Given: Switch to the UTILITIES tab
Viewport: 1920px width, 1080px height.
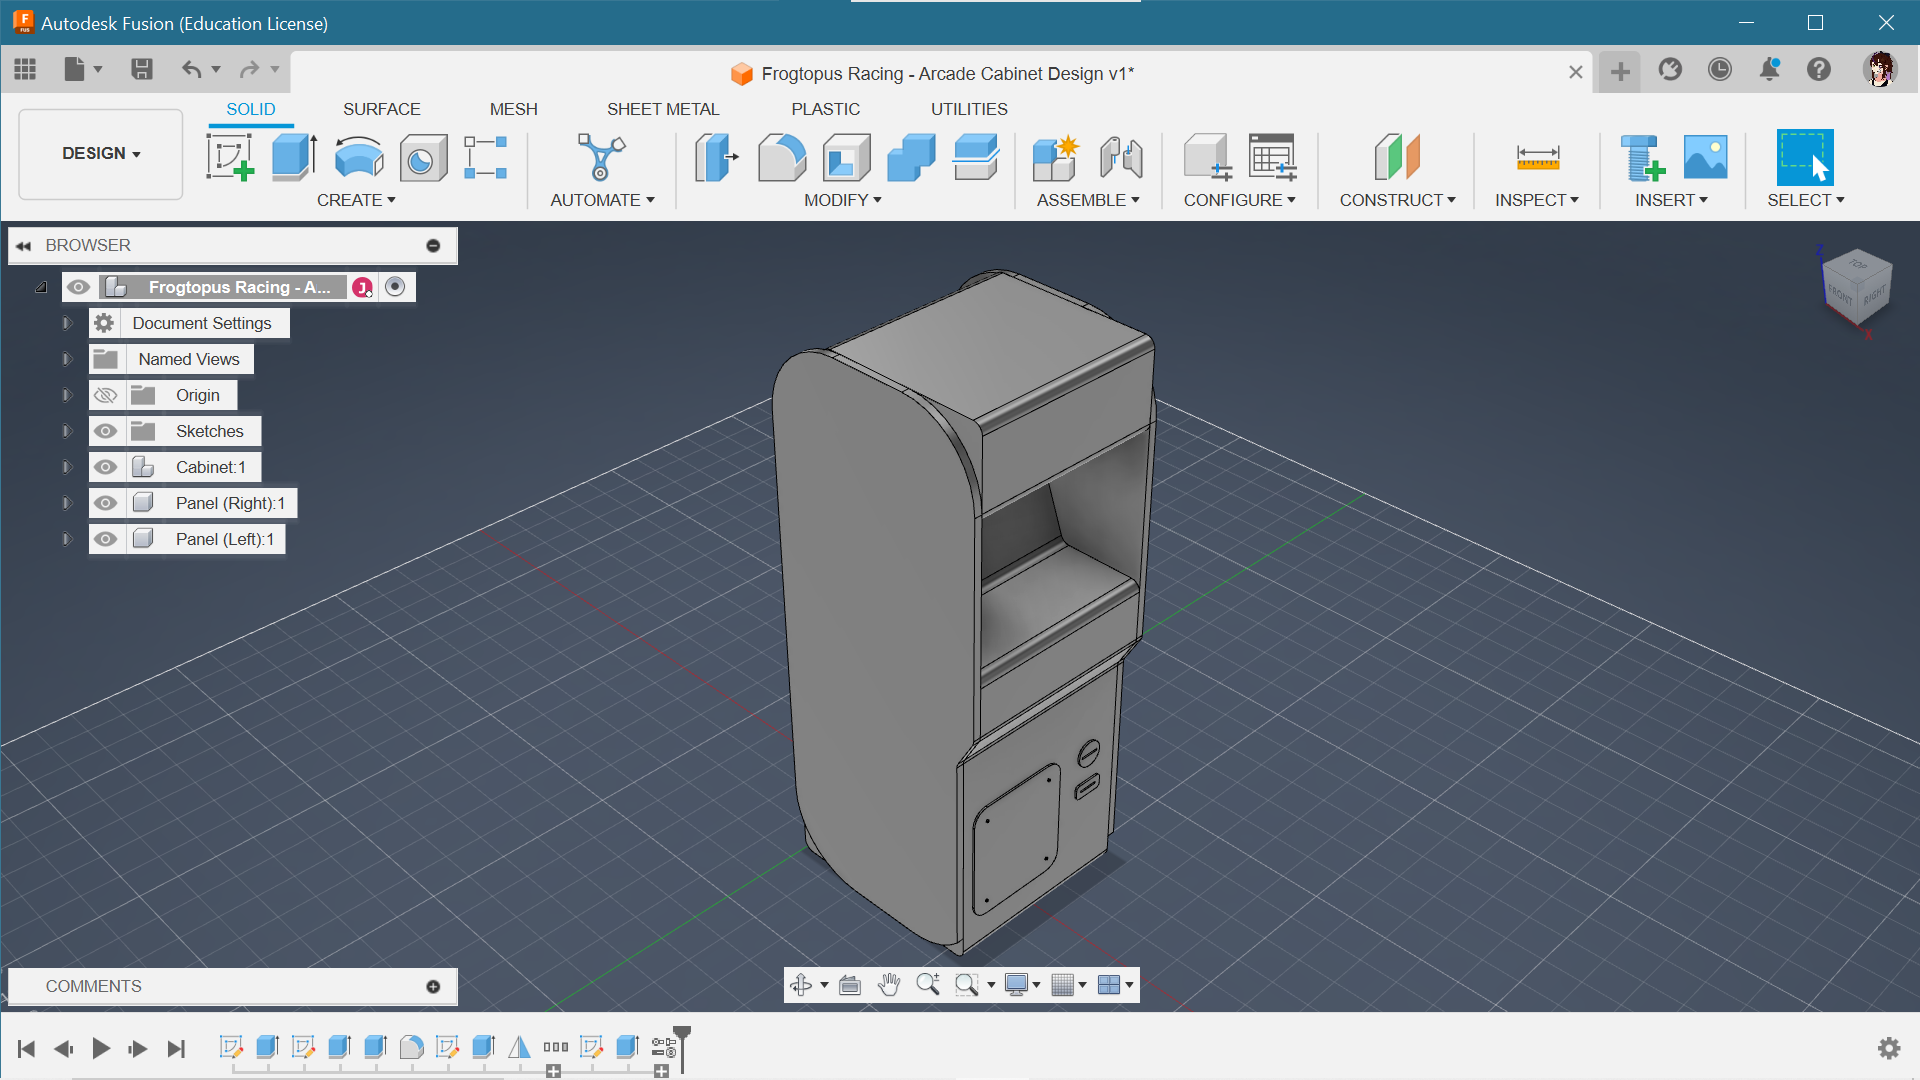Looking at the screenshot, I should [x=969, y=109].
